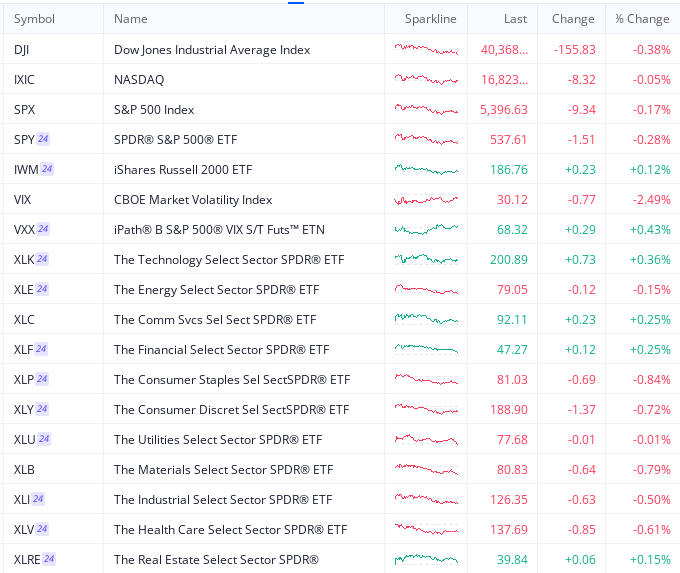This screenshot has height=573, width=680.
Task: Click The Materials Select Sector SPDR® ETF
Action: [x=224, y=469]
